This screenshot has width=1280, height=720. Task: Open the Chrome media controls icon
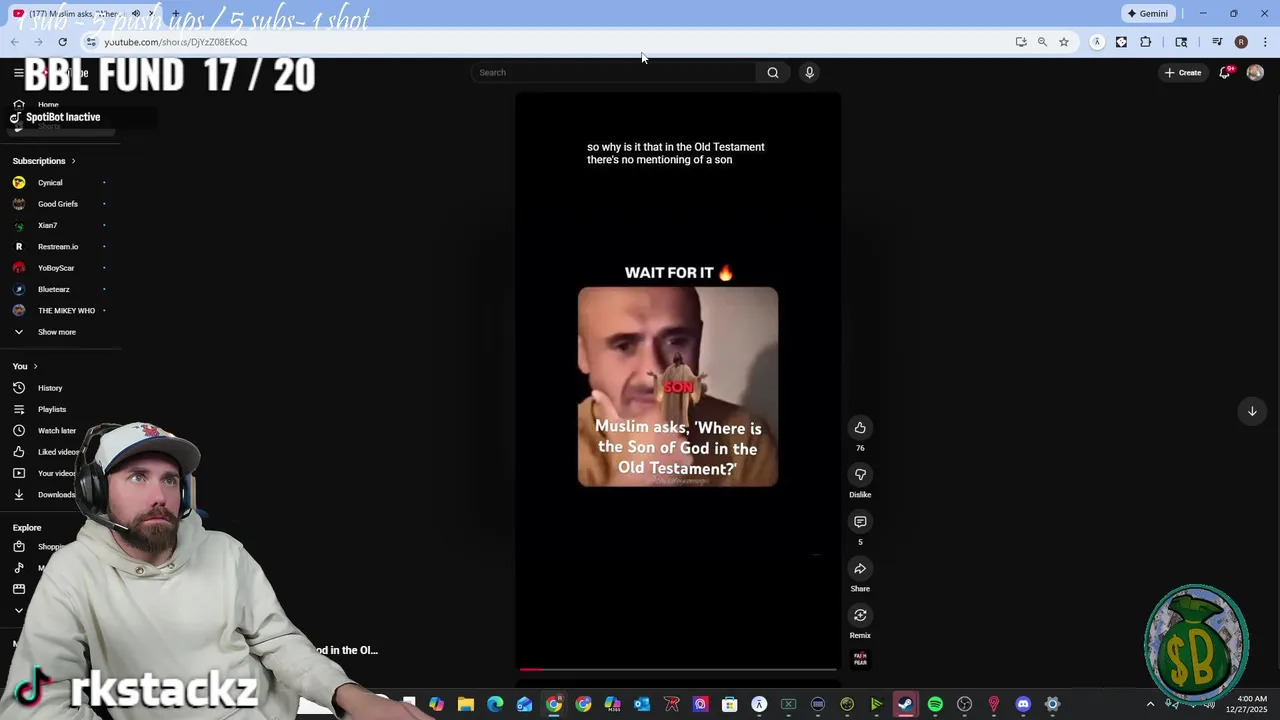coord(1217,42)
